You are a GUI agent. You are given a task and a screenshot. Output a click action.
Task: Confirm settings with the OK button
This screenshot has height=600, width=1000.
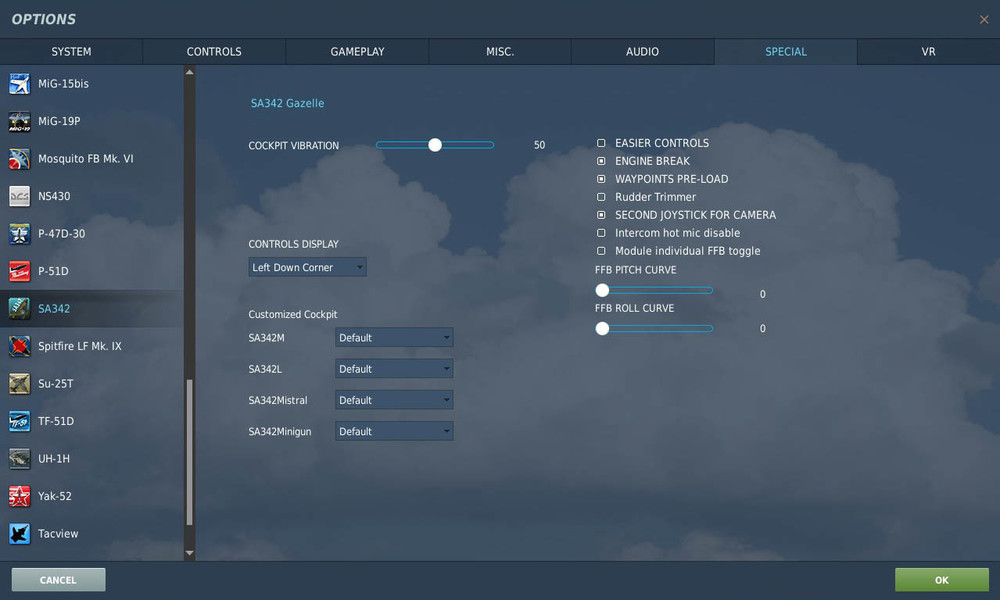click(x=941, y=580)
